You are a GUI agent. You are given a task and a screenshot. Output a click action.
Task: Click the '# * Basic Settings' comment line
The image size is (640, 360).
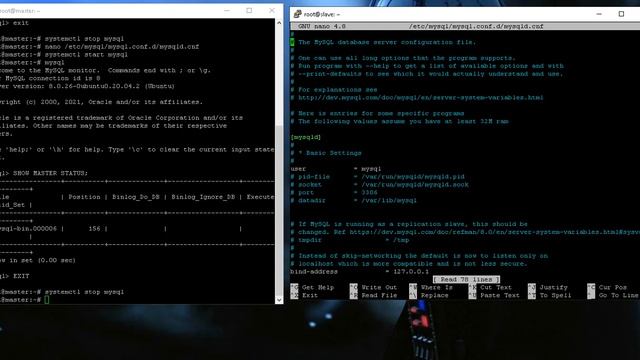(x=326, y=153)
